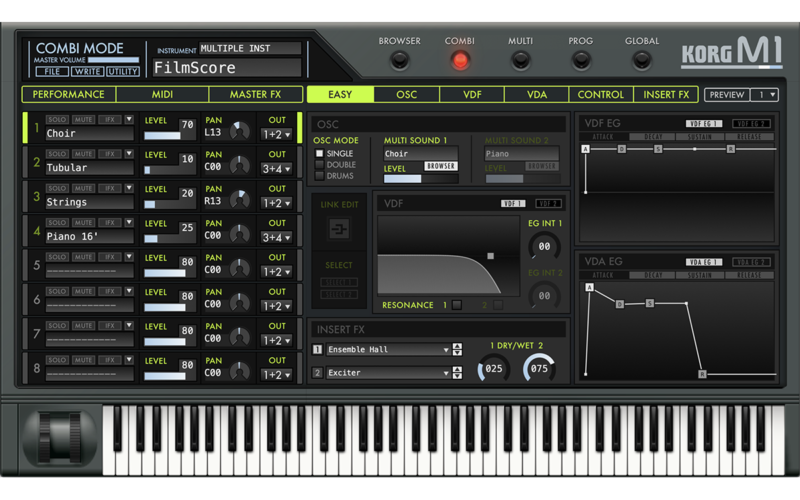The image size is (800, 500).
Task: Click the FILE button
Action: pyautogui.click(x=53, y=71)
